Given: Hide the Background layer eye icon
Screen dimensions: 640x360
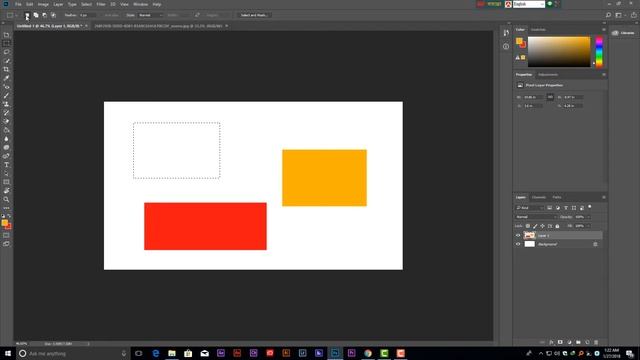Looking at the screenshot, I should click(x=518, y=244).
